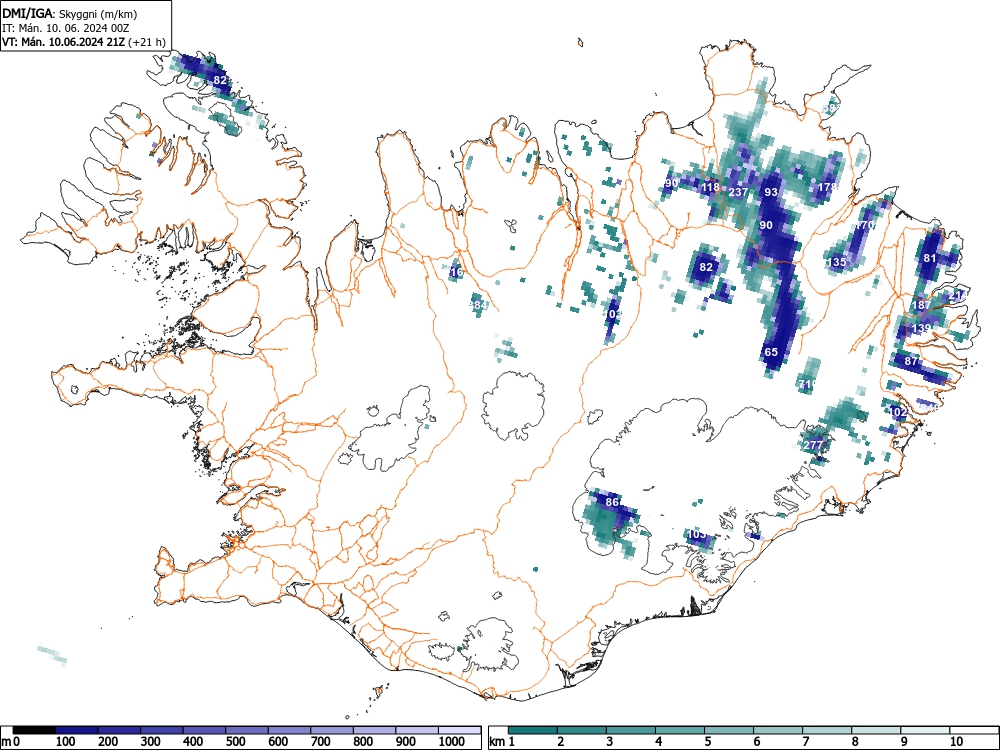Screen dimensions: 1000x750
Task: Click the "100" metre legend label
Action: (66, 742)
